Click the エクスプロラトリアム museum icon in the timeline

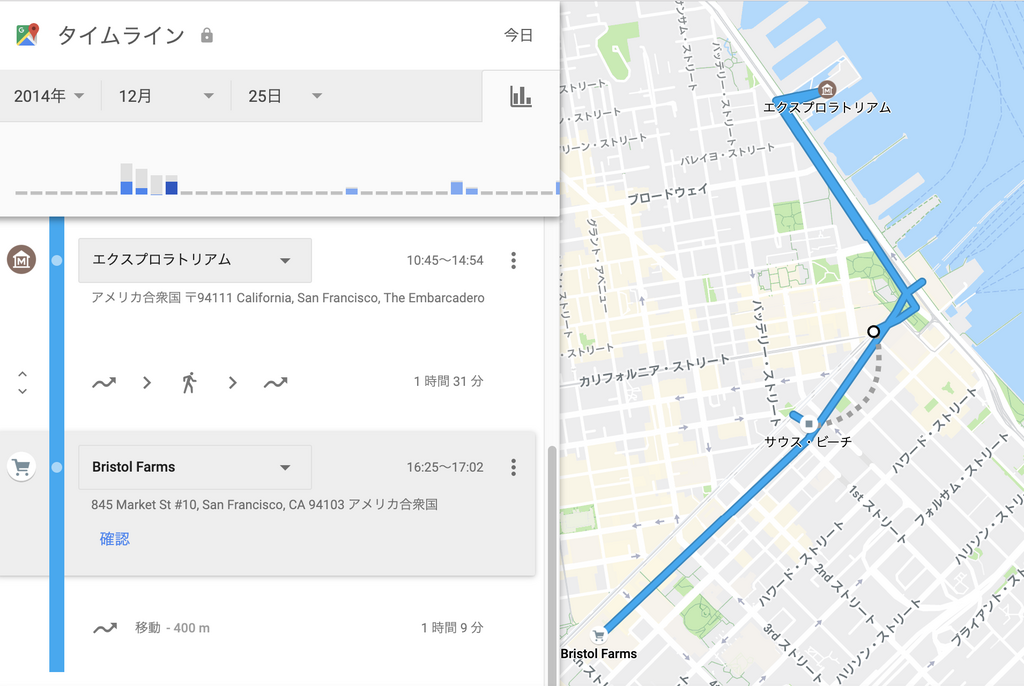tap(21, 260)
